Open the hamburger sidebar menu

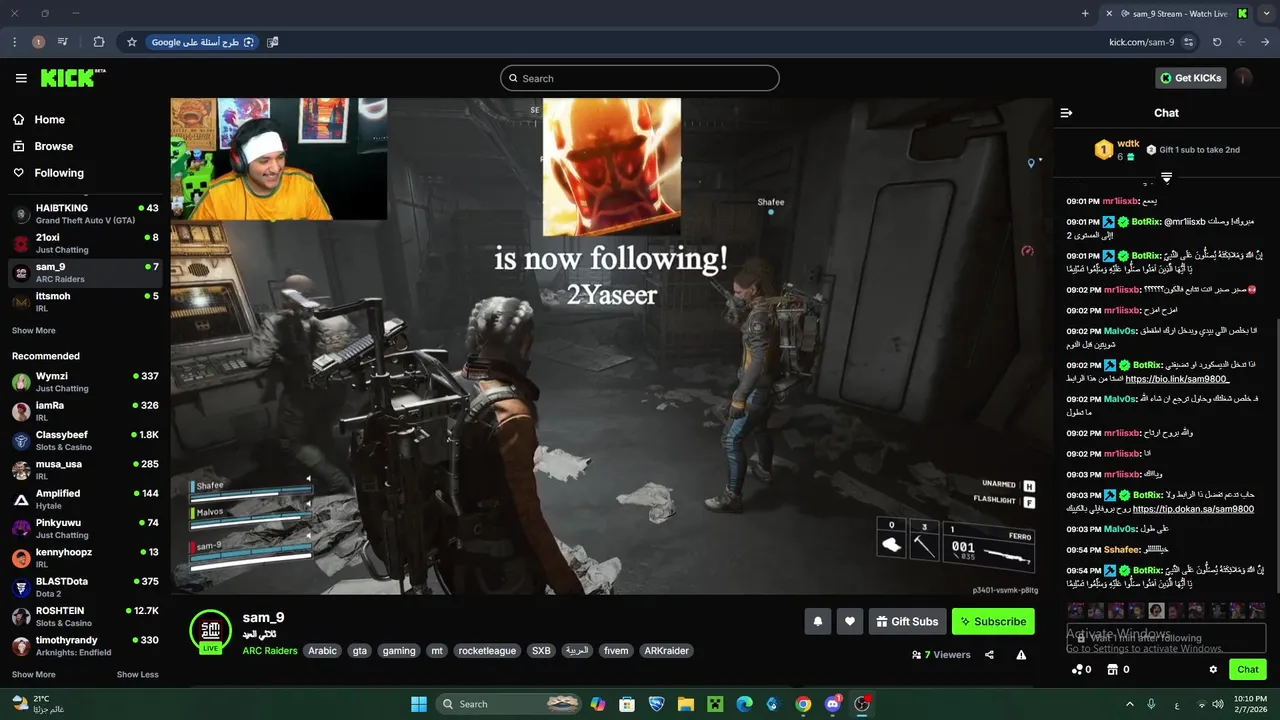pyautogui.click(x=21, y=78)
